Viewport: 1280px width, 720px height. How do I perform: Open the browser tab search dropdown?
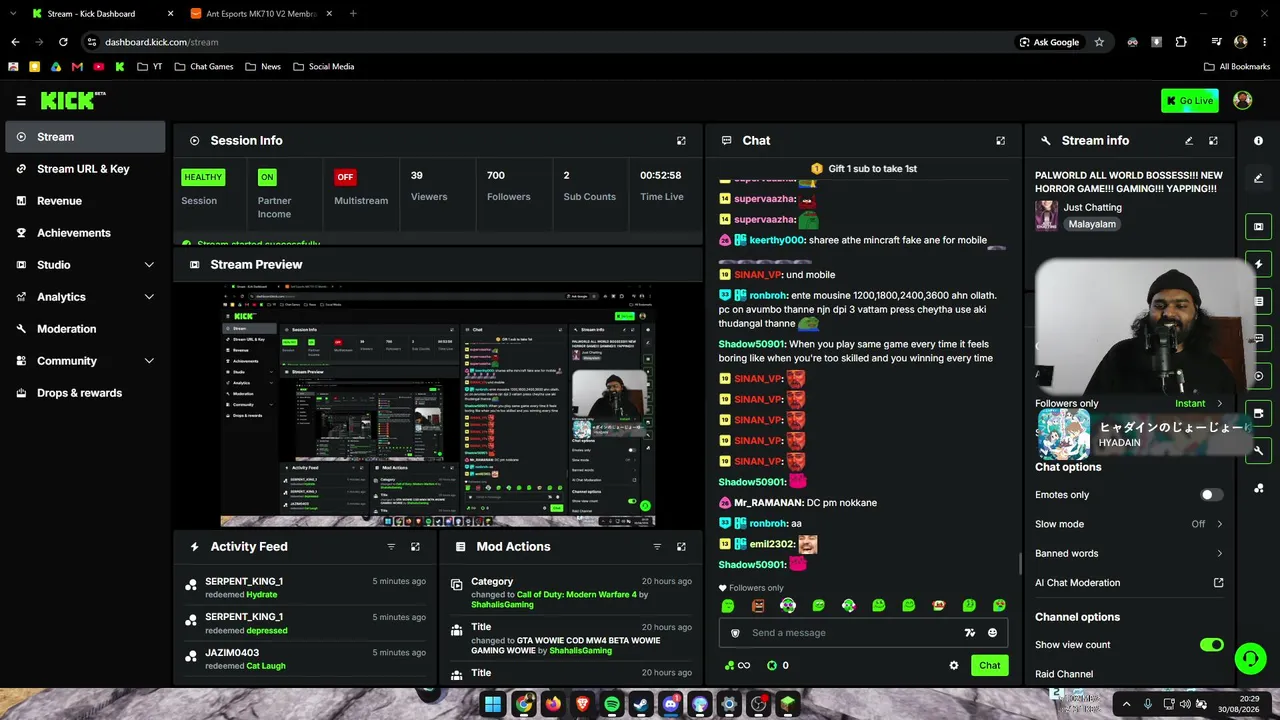pos(12,14)
